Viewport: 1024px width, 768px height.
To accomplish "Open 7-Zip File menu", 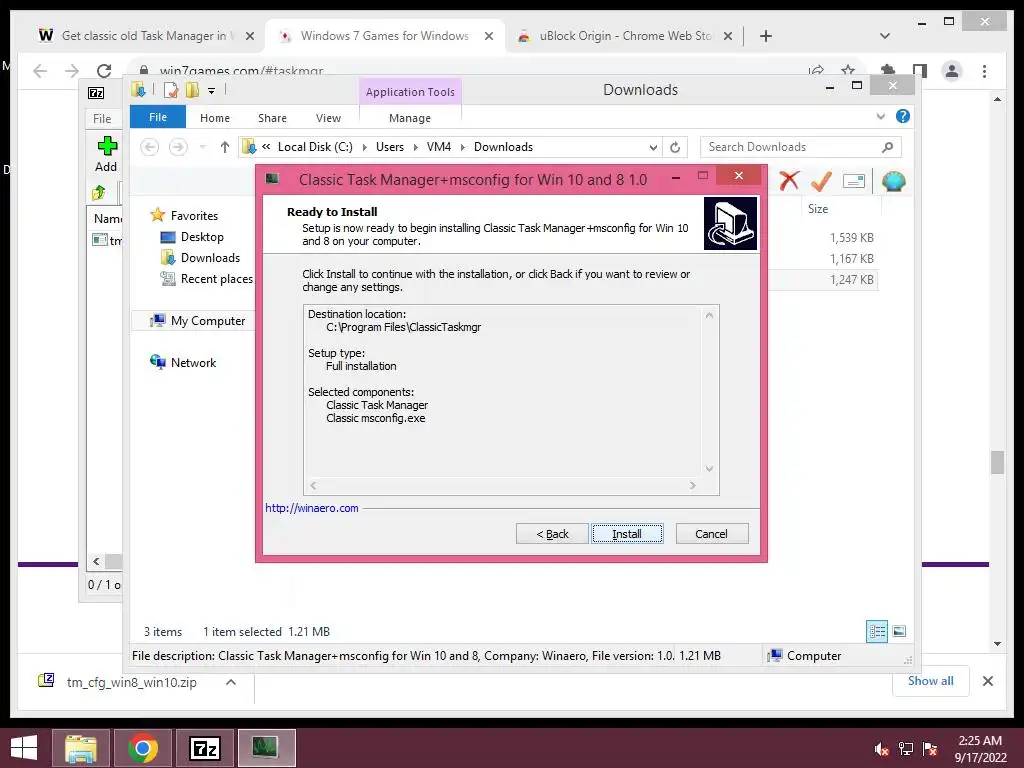I will [x=102, y=118].
